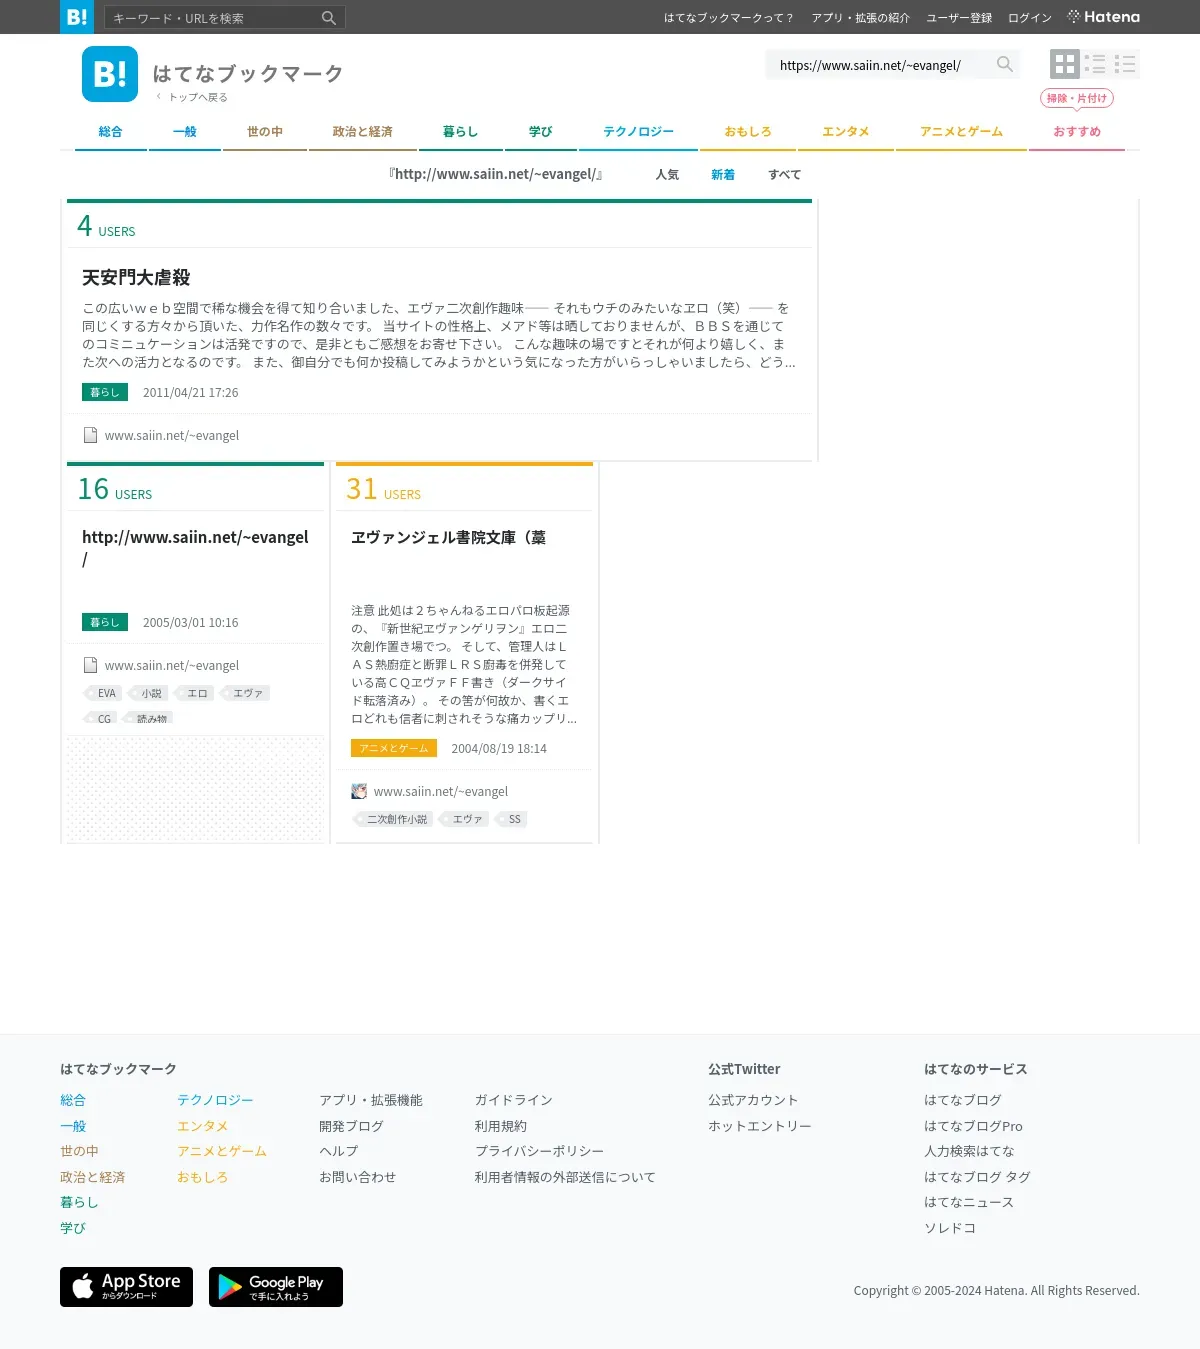Click the エヴァ tag in 16 users card
Image resolution: width=1200 pixels, height=1349 pixels.
tap(246, 693)
